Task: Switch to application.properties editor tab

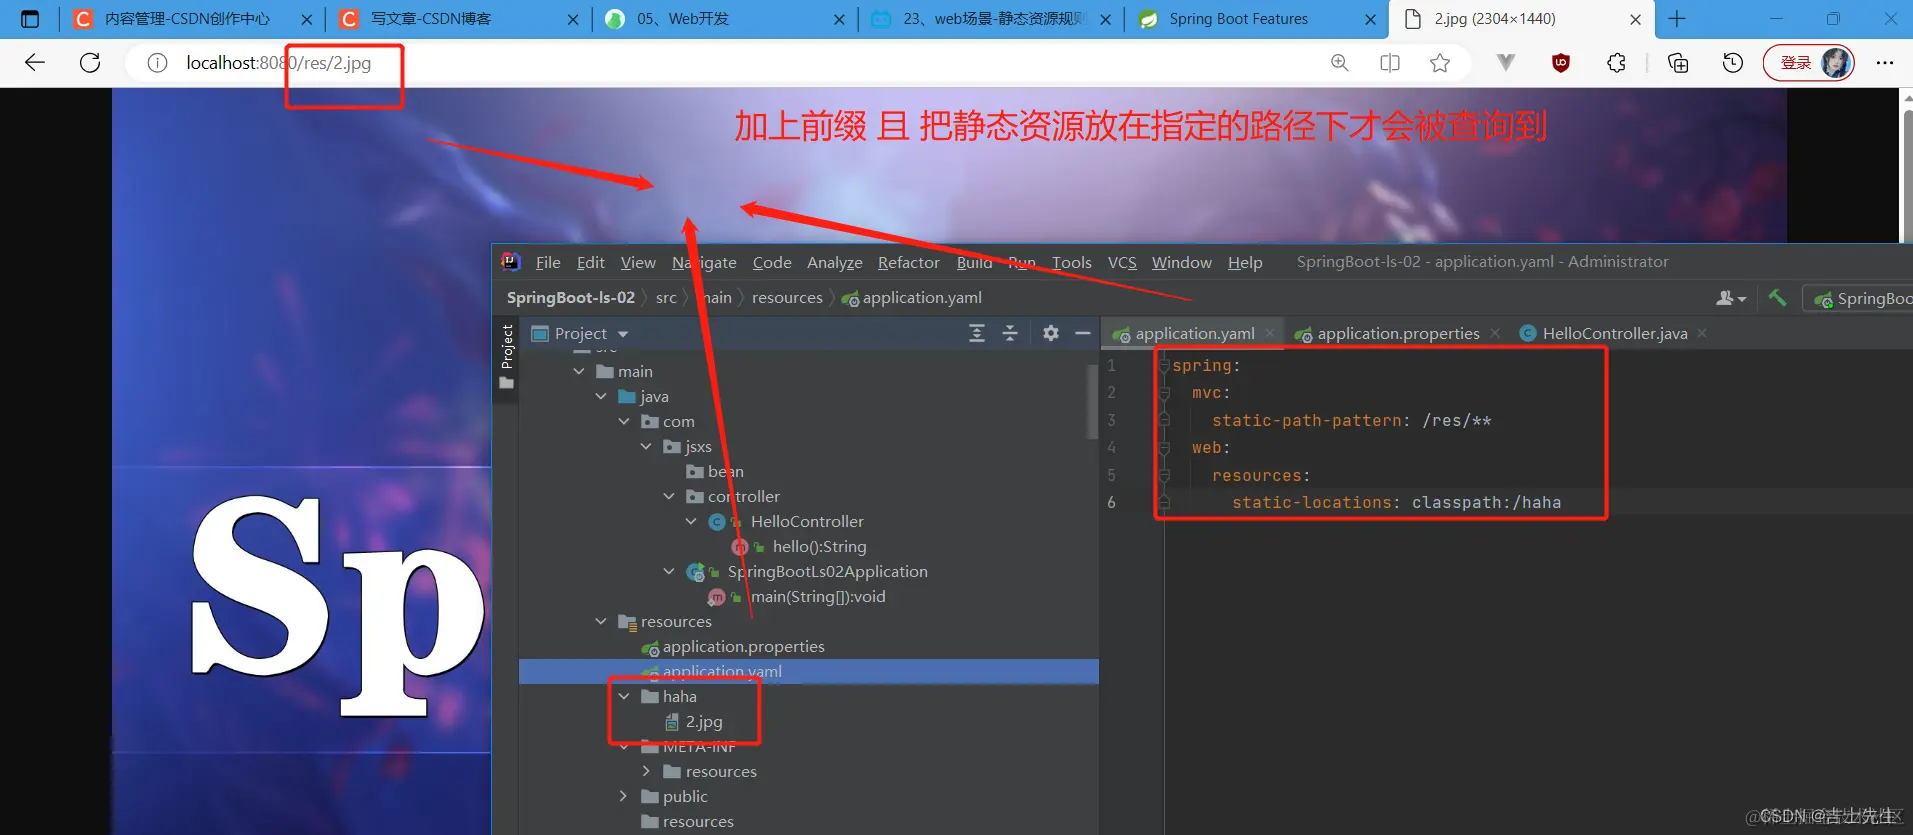Action: 1398,333
